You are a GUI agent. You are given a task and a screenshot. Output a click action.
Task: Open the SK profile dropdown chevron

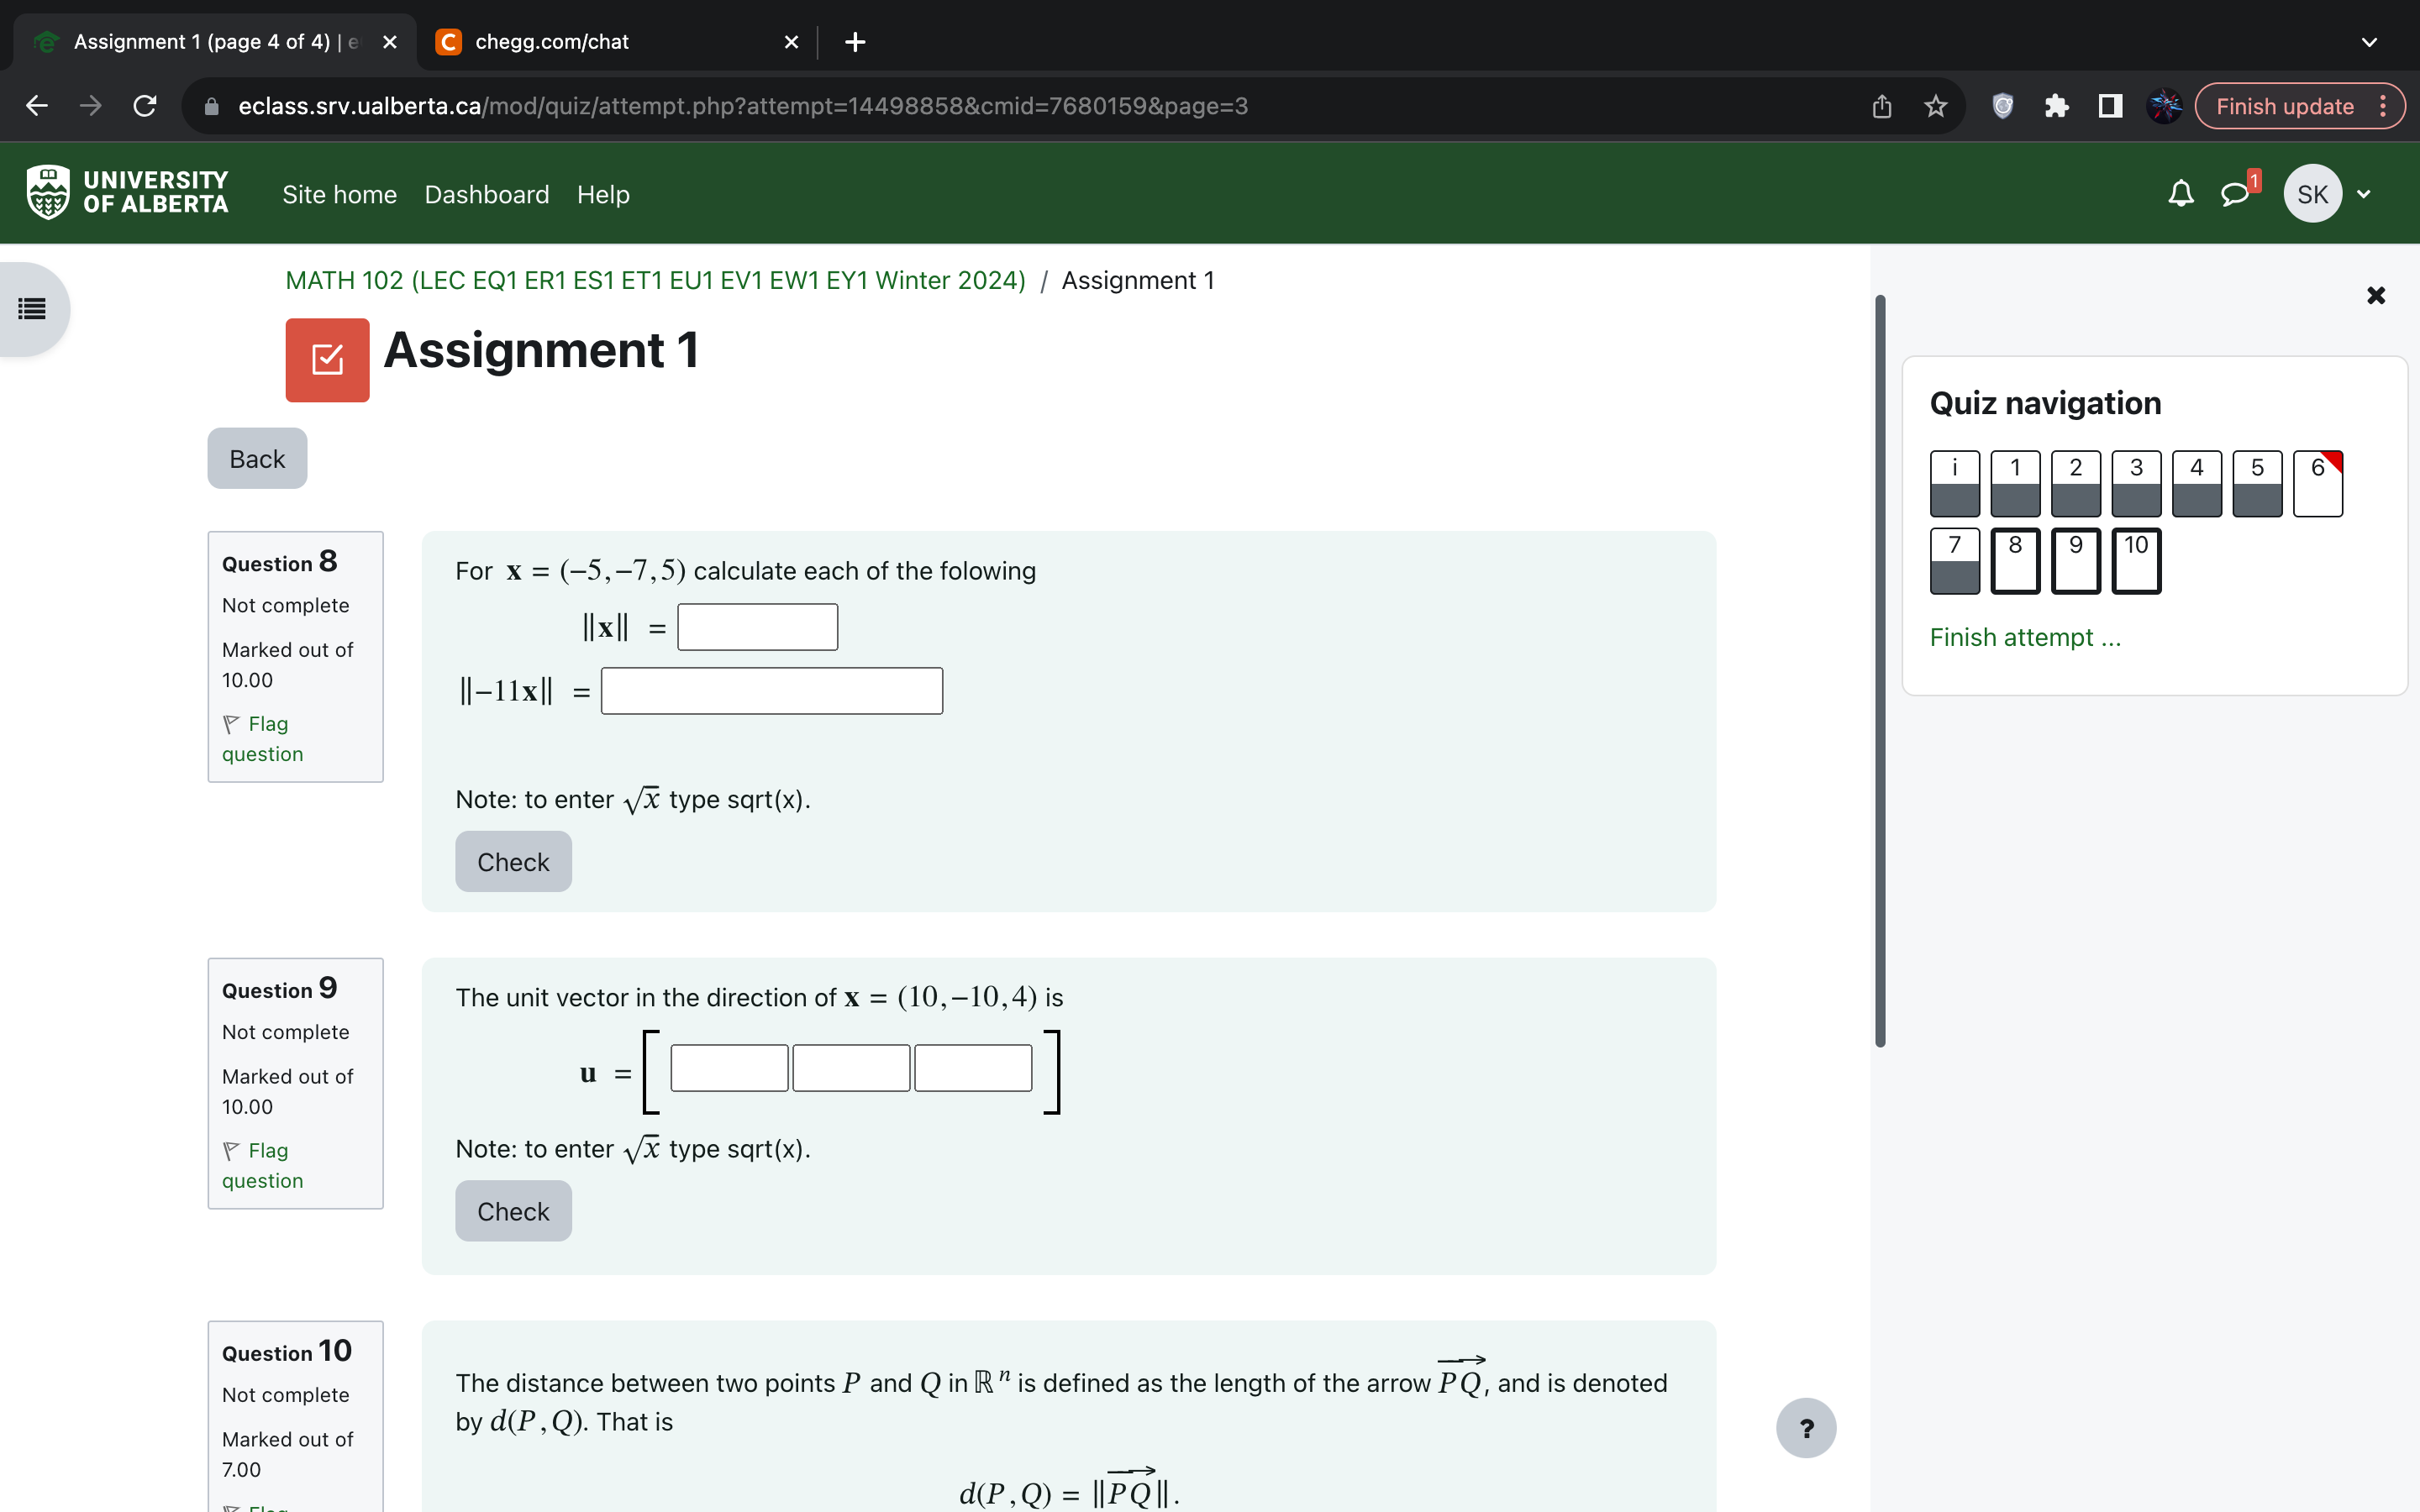coord(2364,193)
